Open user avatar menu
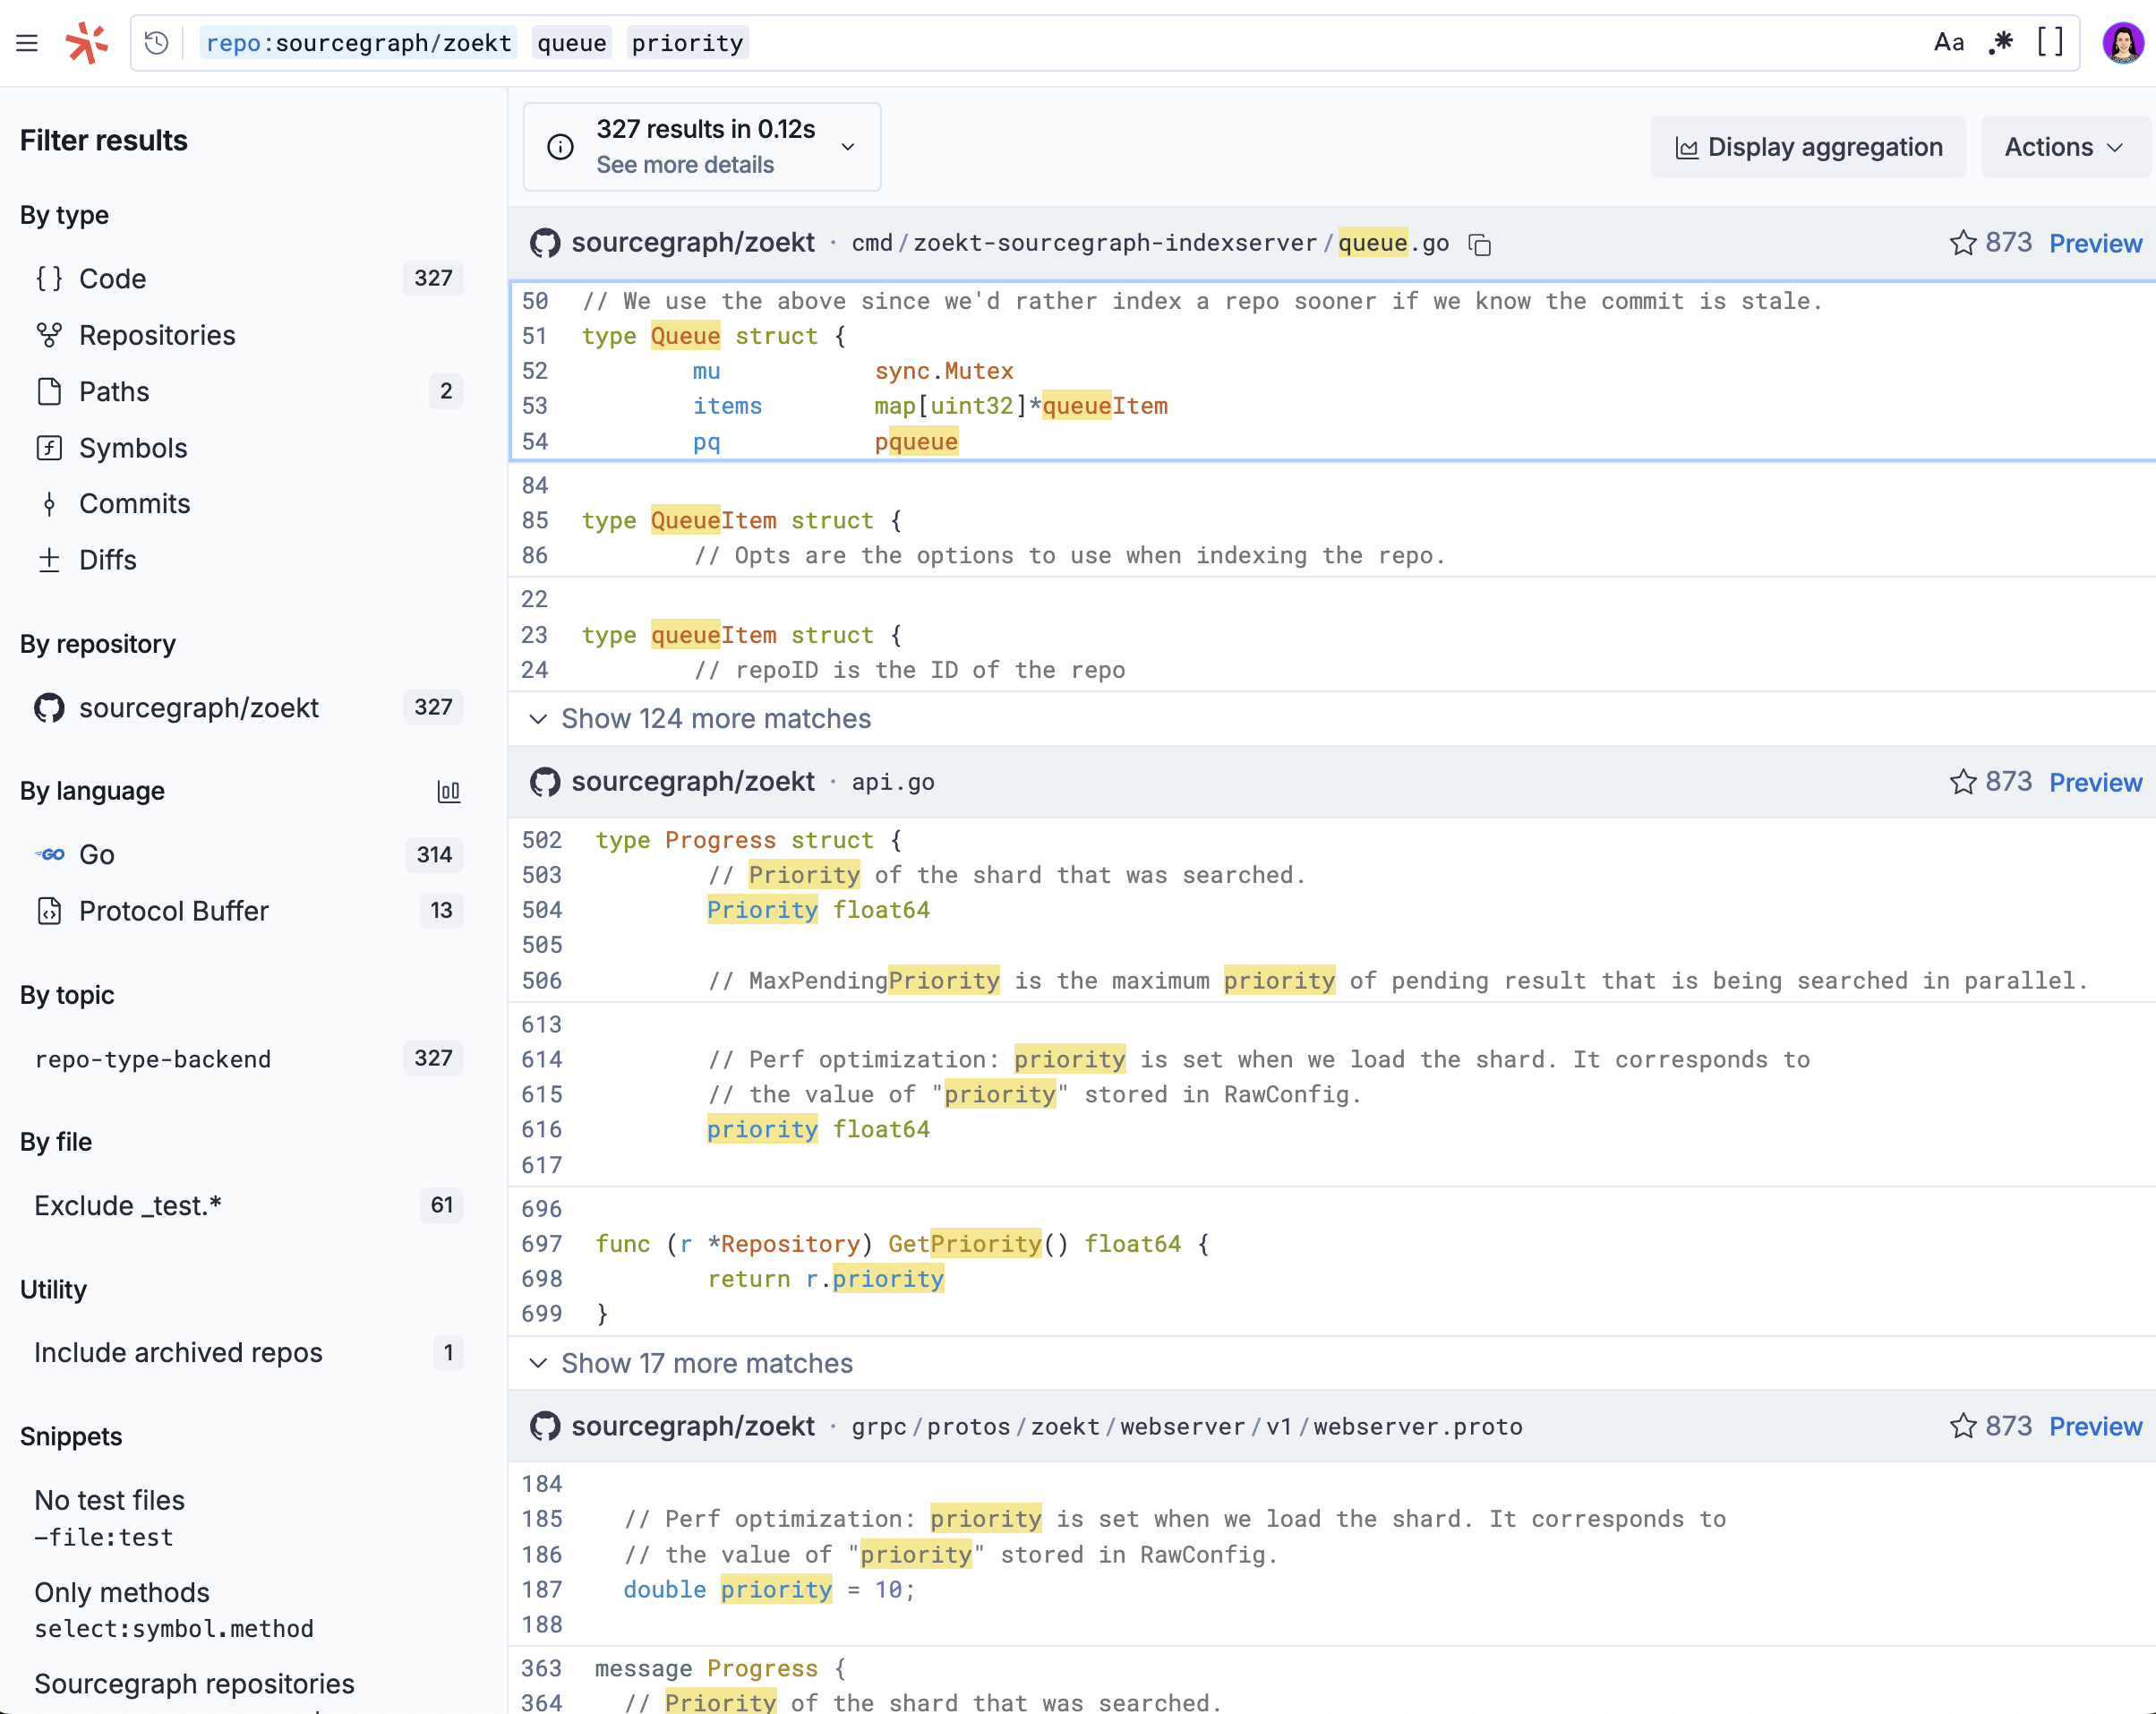This screenshot has height=1714, width=2156. [x=2122, y=43]
